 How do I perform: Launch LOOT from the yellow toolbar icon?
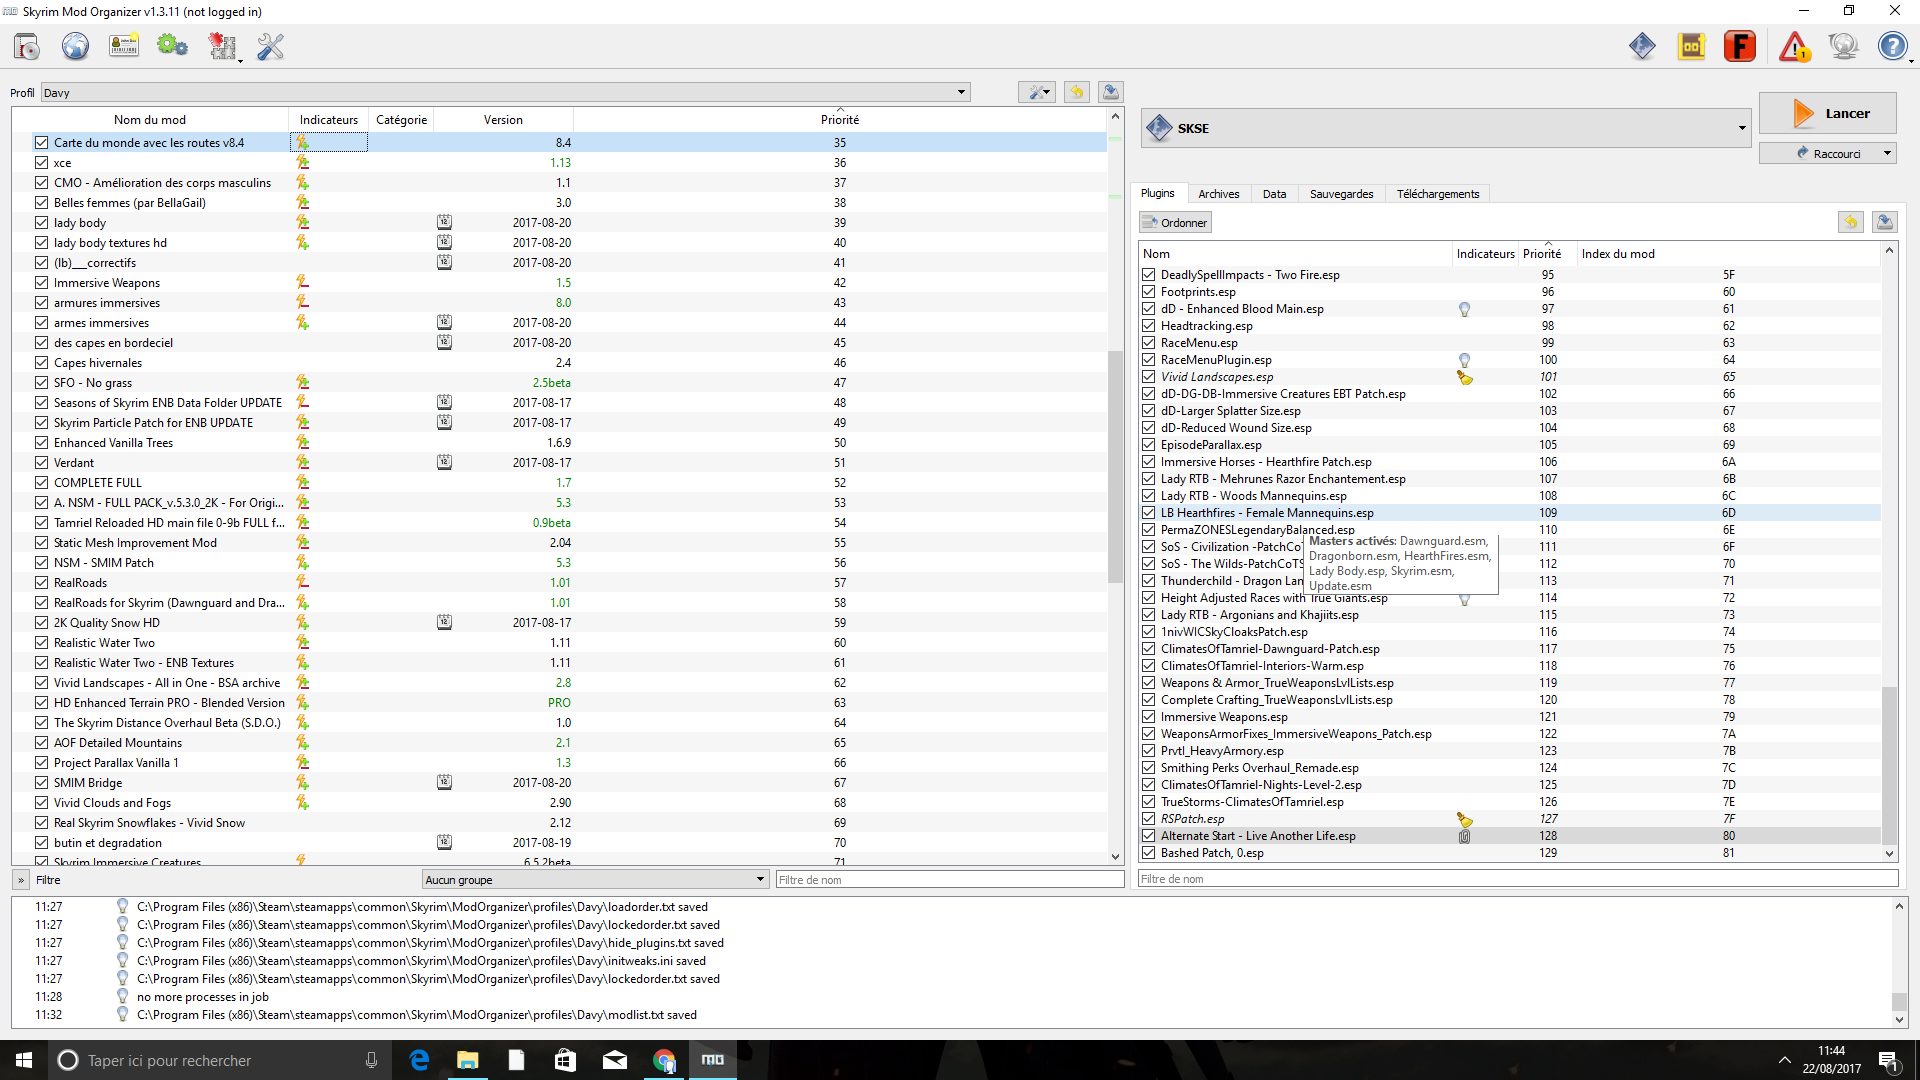pos(1691,46)
